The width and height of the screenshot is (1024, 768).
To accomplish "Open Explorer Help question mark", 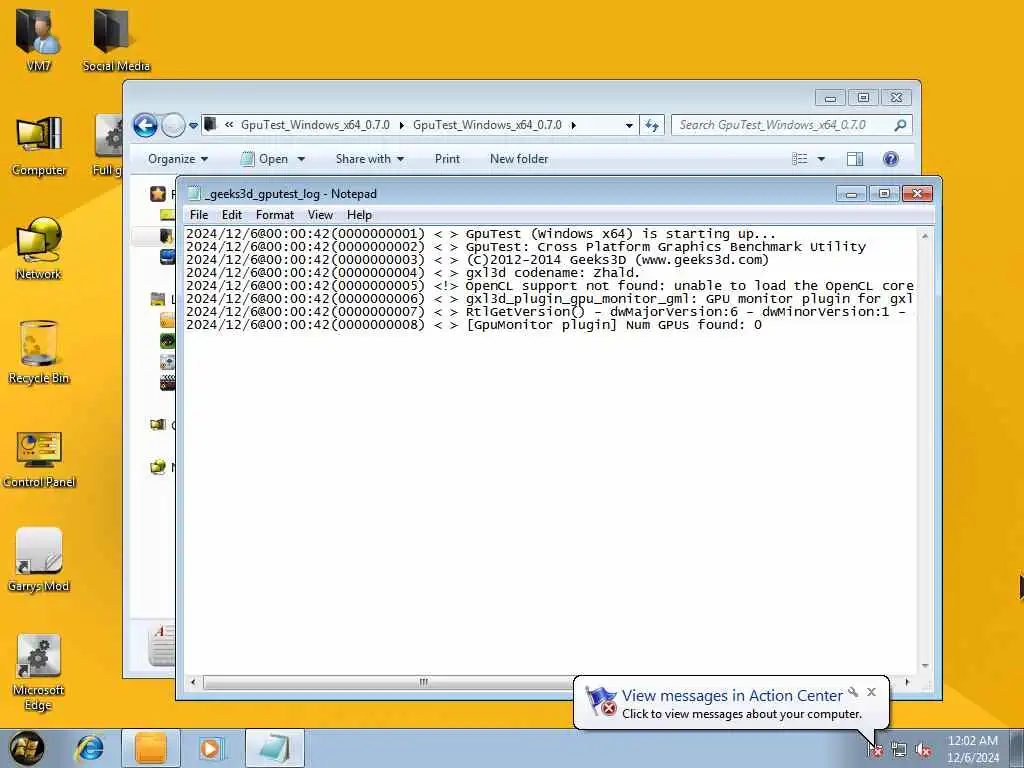I will coord(890,159).
